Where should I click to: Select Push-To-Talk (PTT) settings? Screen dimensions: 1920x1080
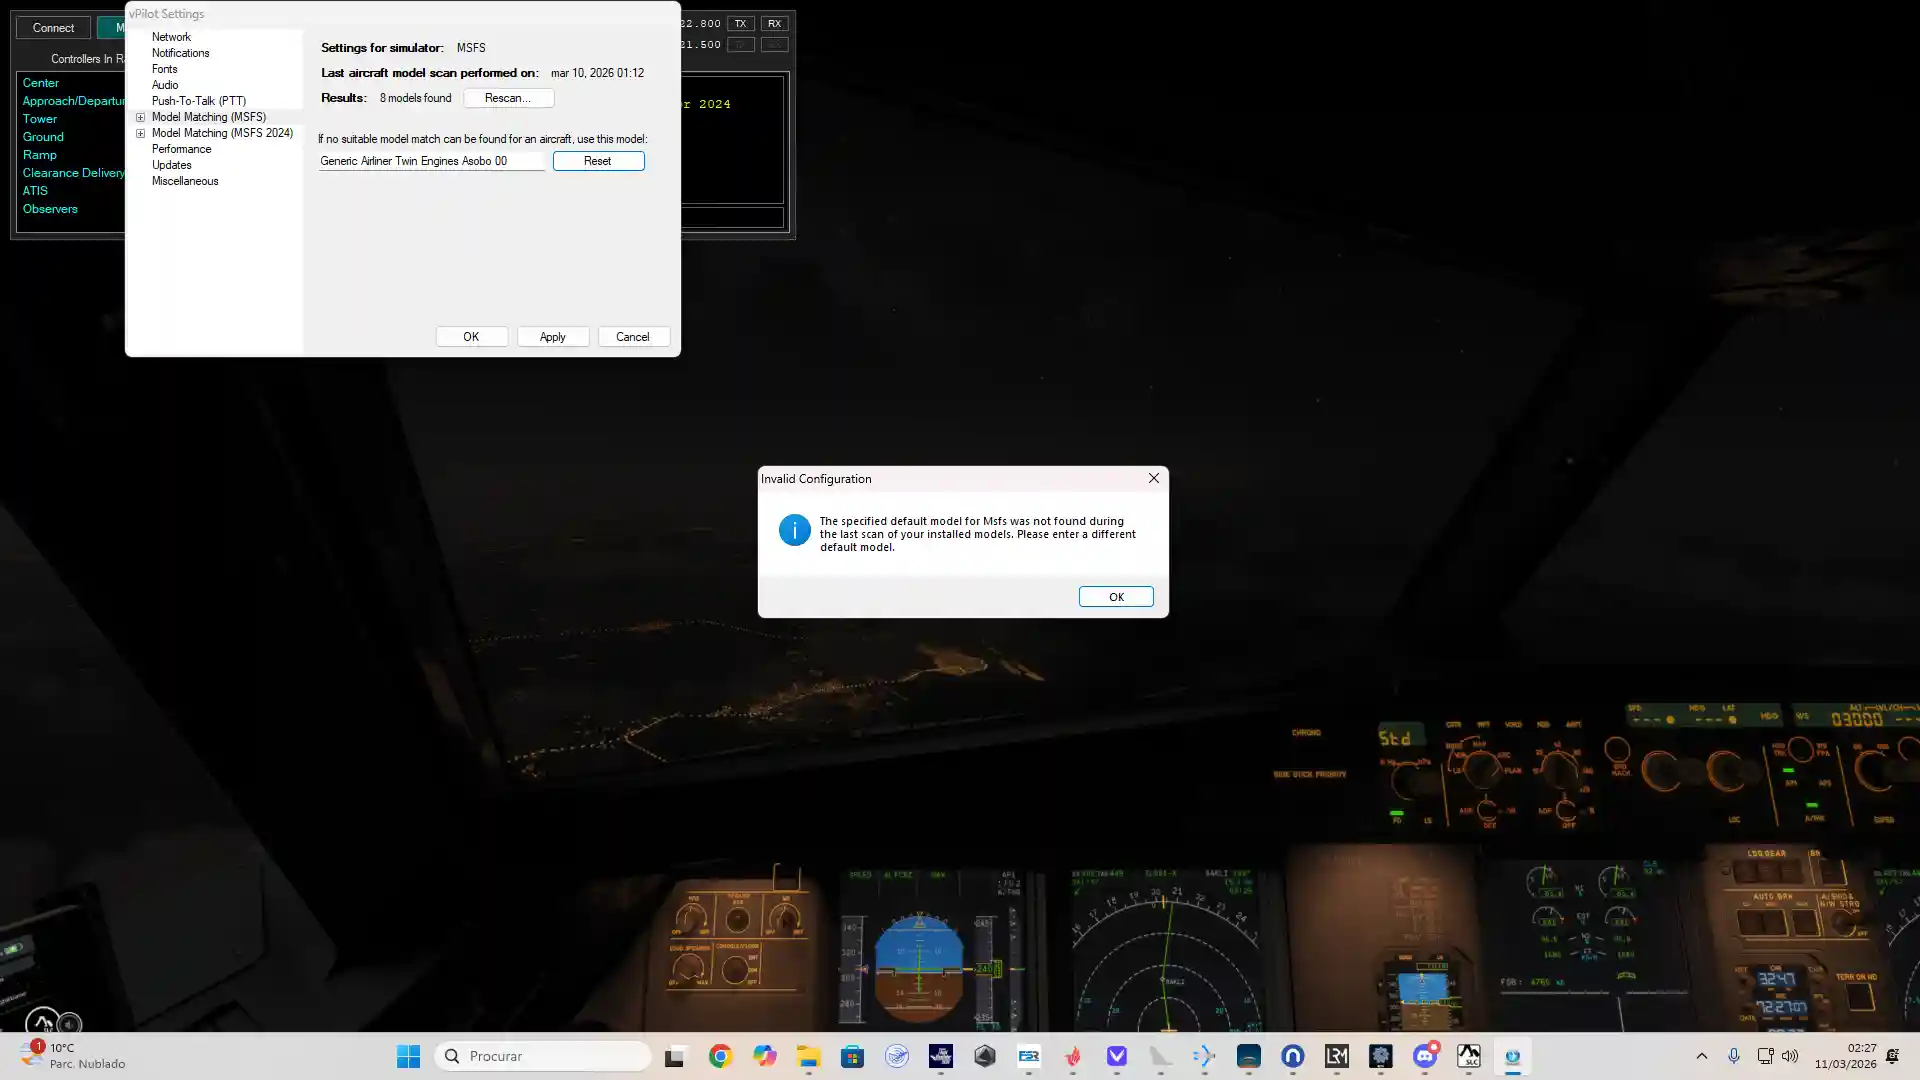[x=198, y=101]
